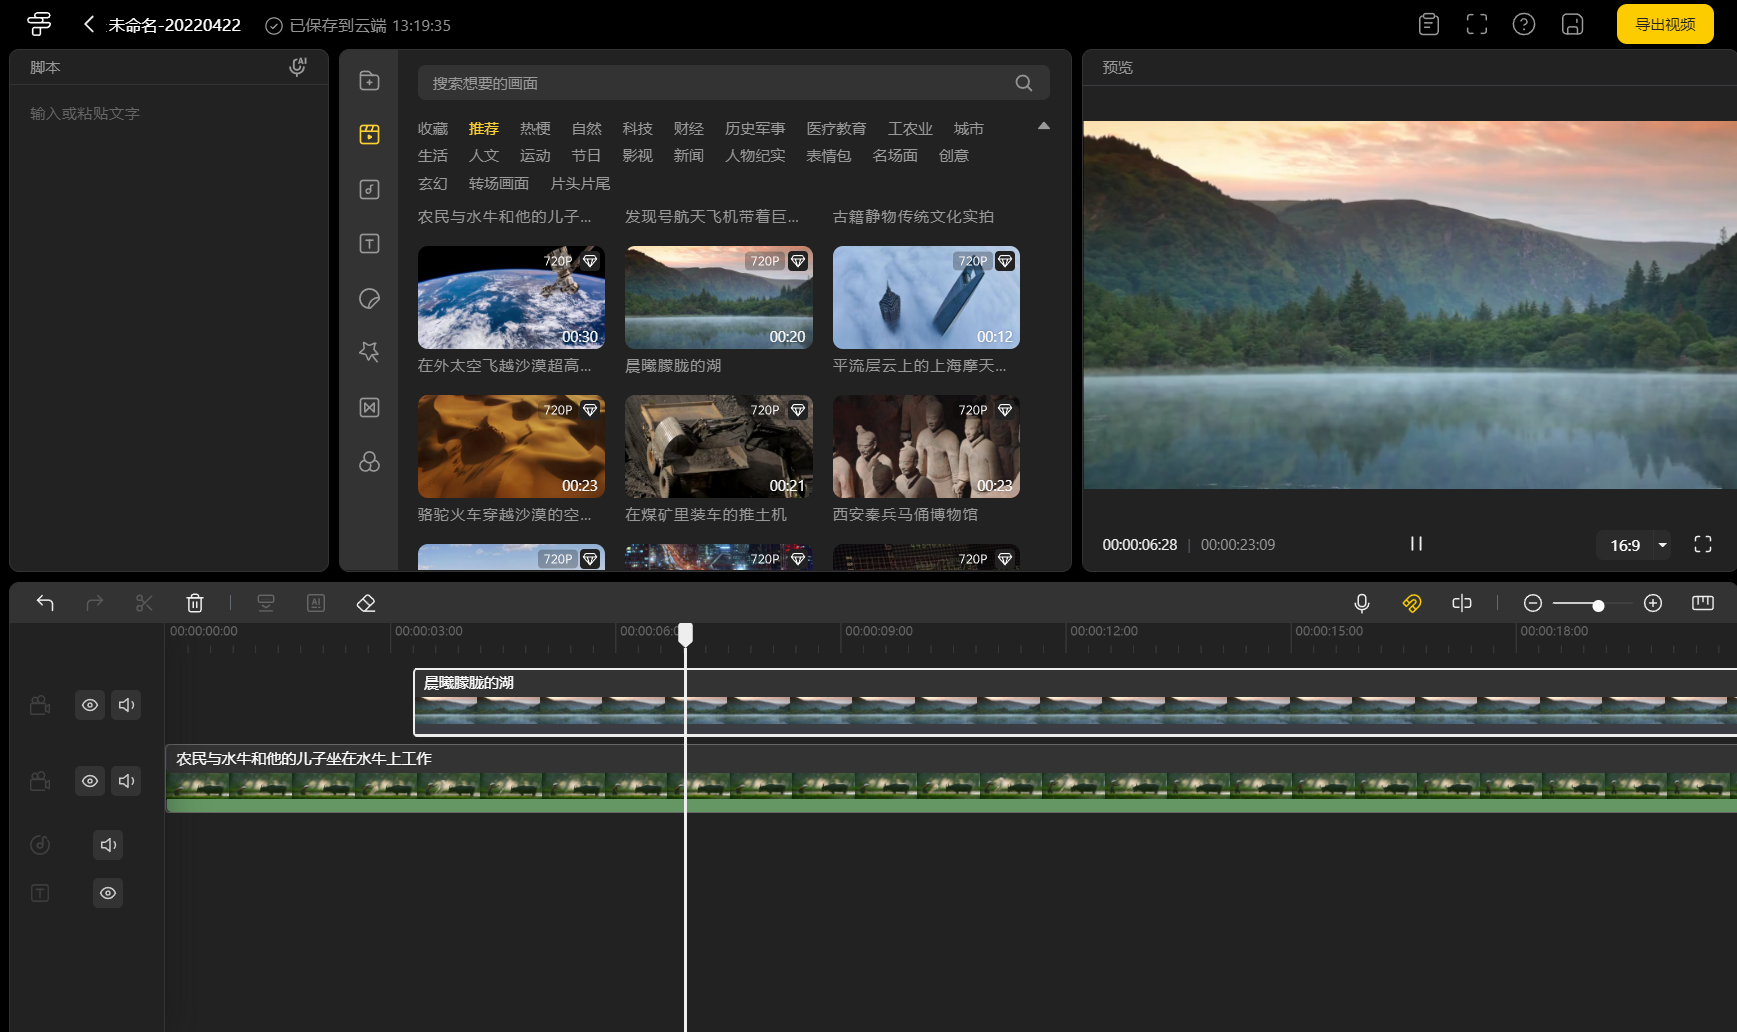Click the AI voice input icon in script panel
Viewport: 1737px width, 1032px height.
click(x=297, y=67)
